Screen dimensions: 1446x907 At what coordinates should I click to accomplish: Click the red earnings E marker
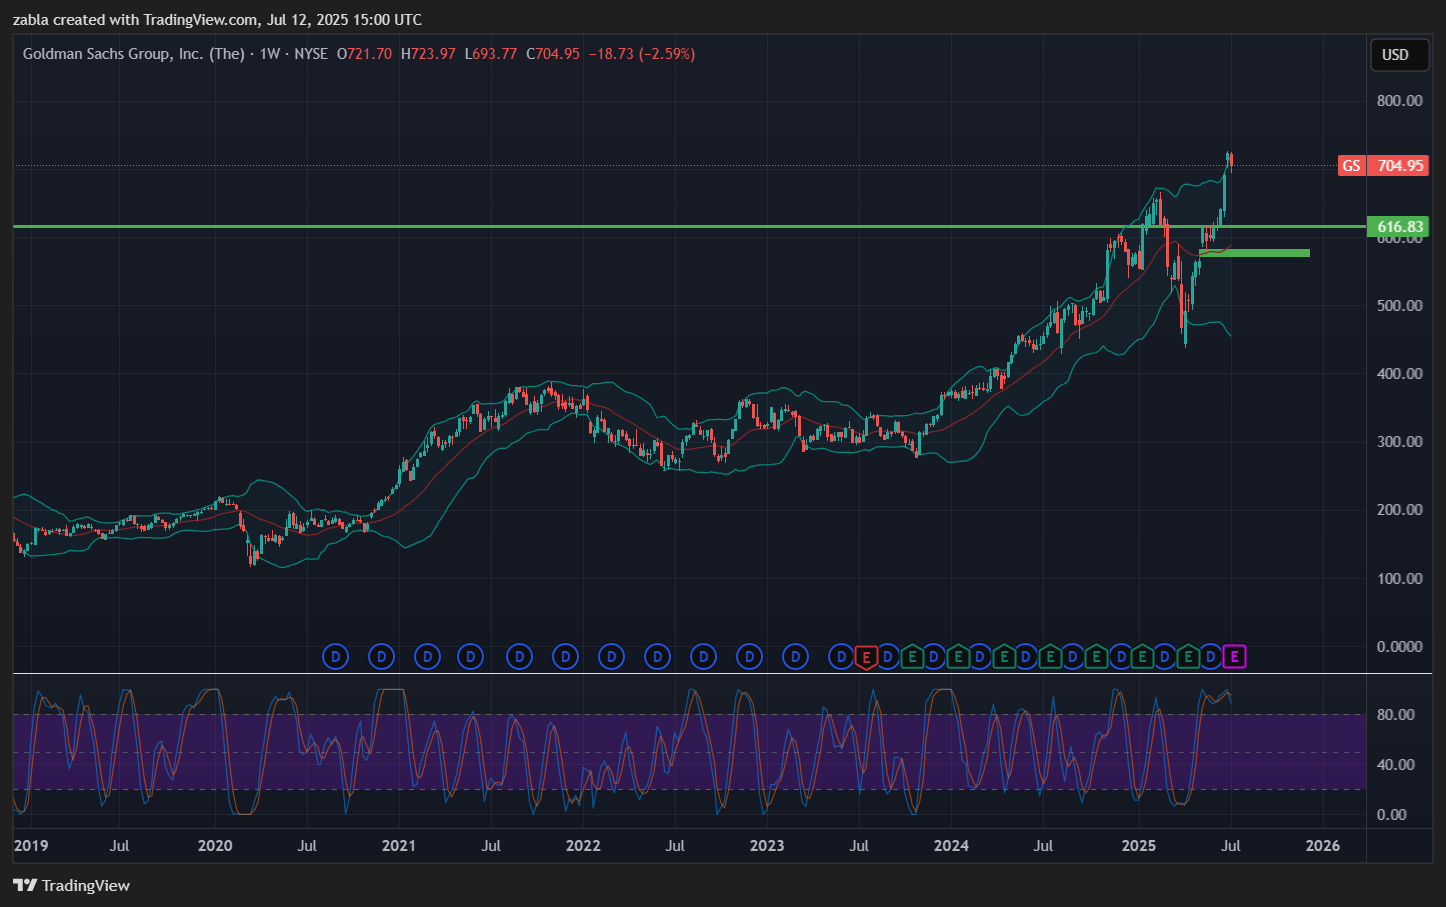pyautogui.click(x=866, y=657)
